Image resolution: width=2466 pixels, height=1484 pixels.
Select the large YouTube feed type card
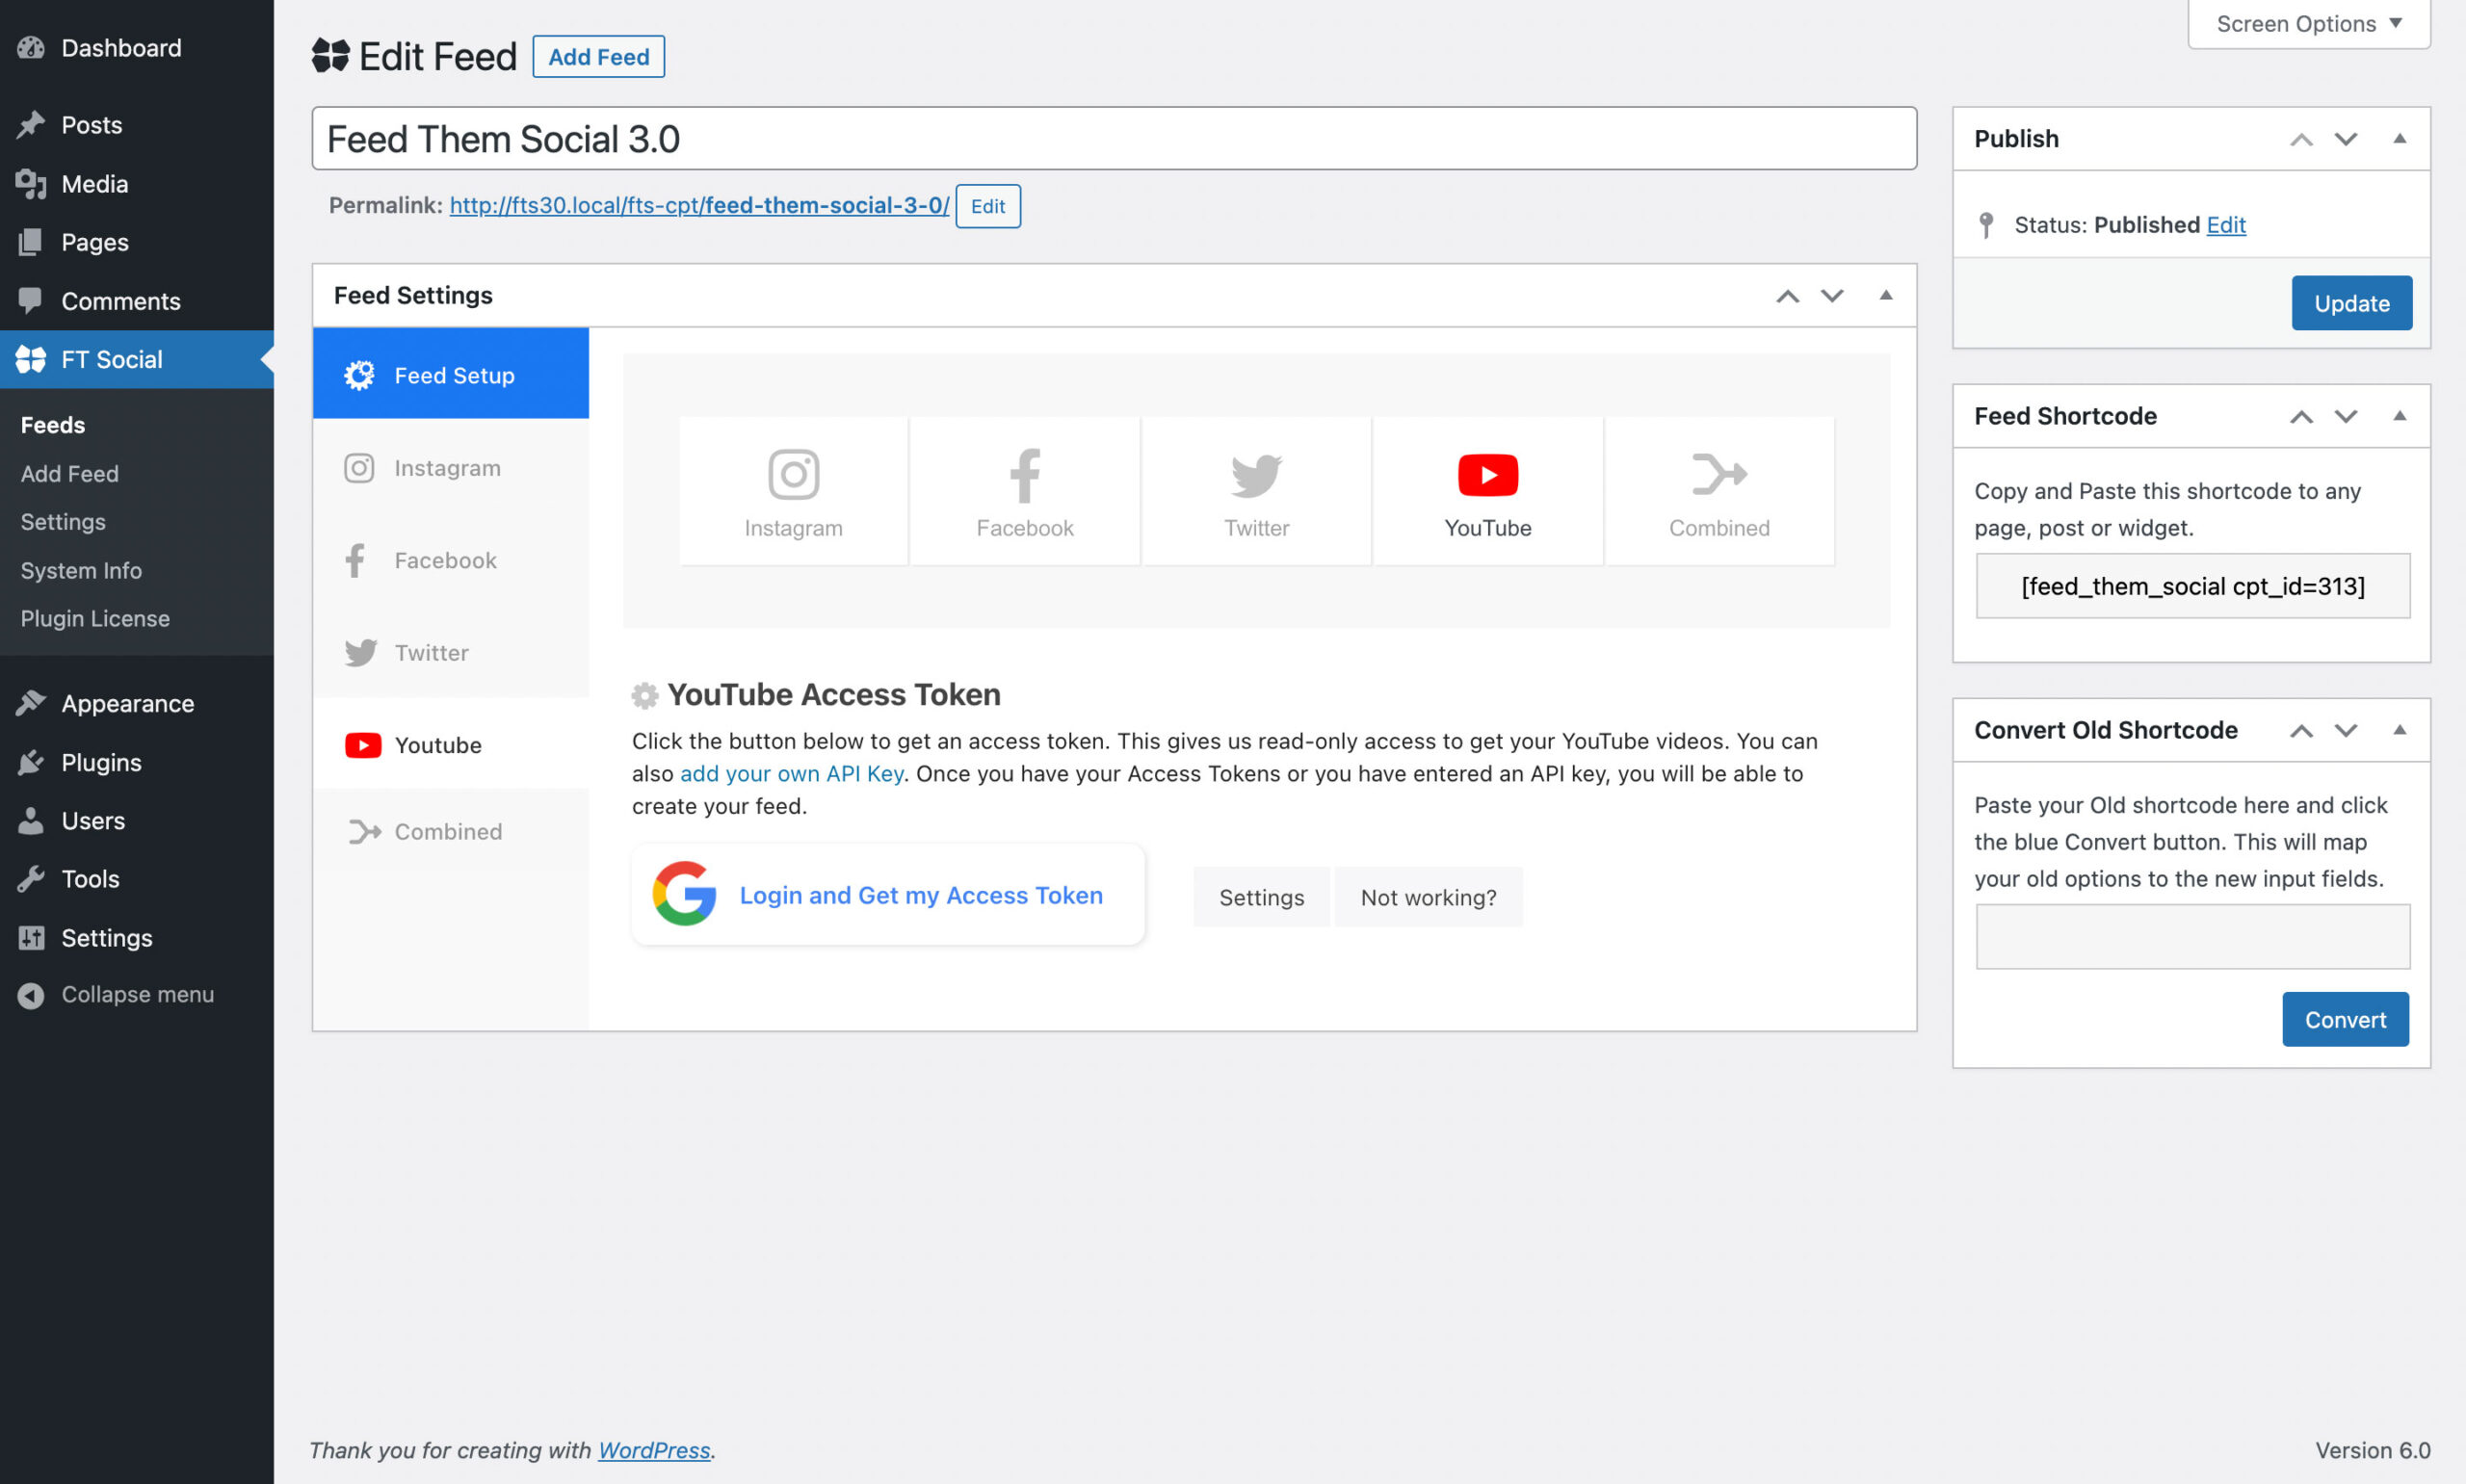click(x=1487, y=491)
